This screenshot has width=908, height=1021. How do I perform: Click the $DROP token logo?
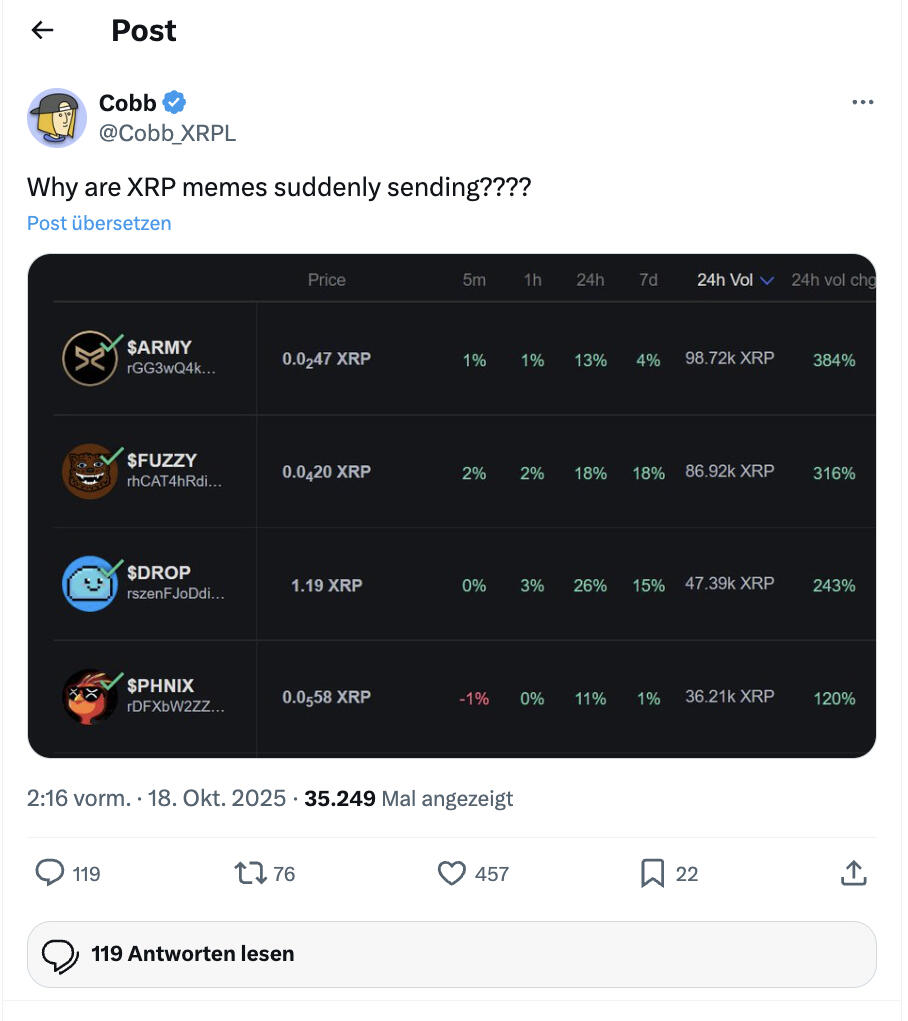[89, 584]
